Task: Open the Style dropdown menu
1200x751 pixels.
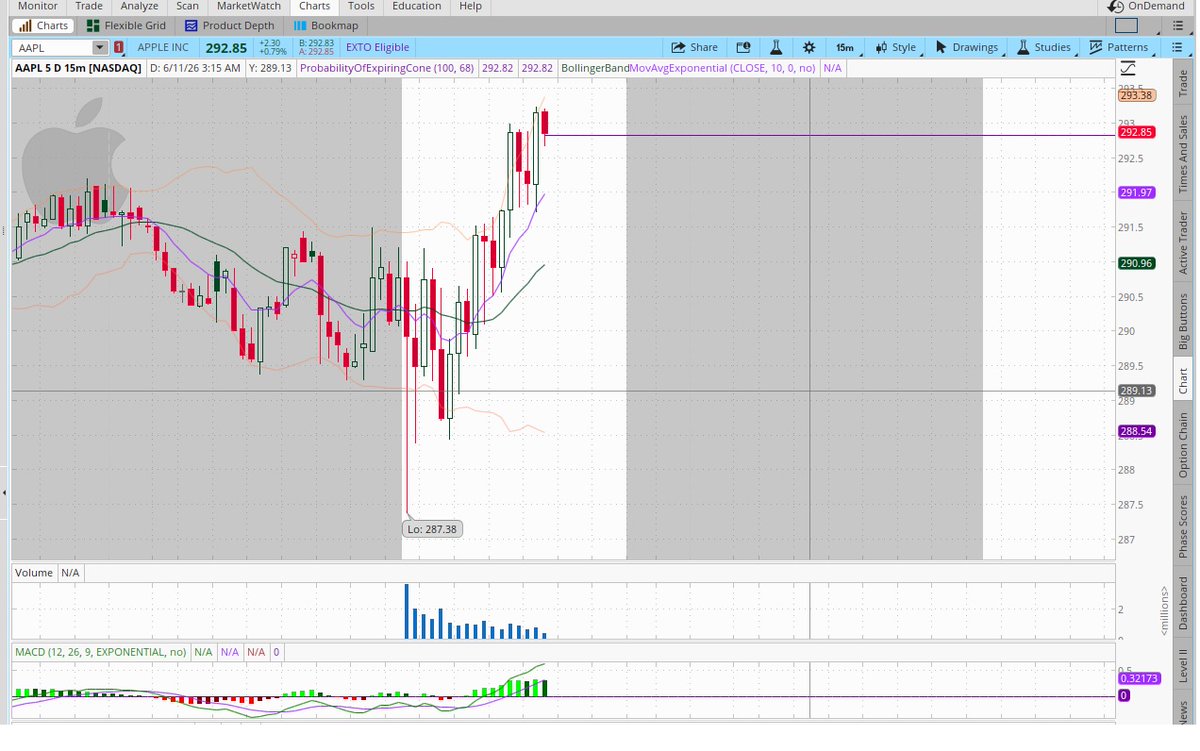Action: pyautogui.click(x=895, y=47)
